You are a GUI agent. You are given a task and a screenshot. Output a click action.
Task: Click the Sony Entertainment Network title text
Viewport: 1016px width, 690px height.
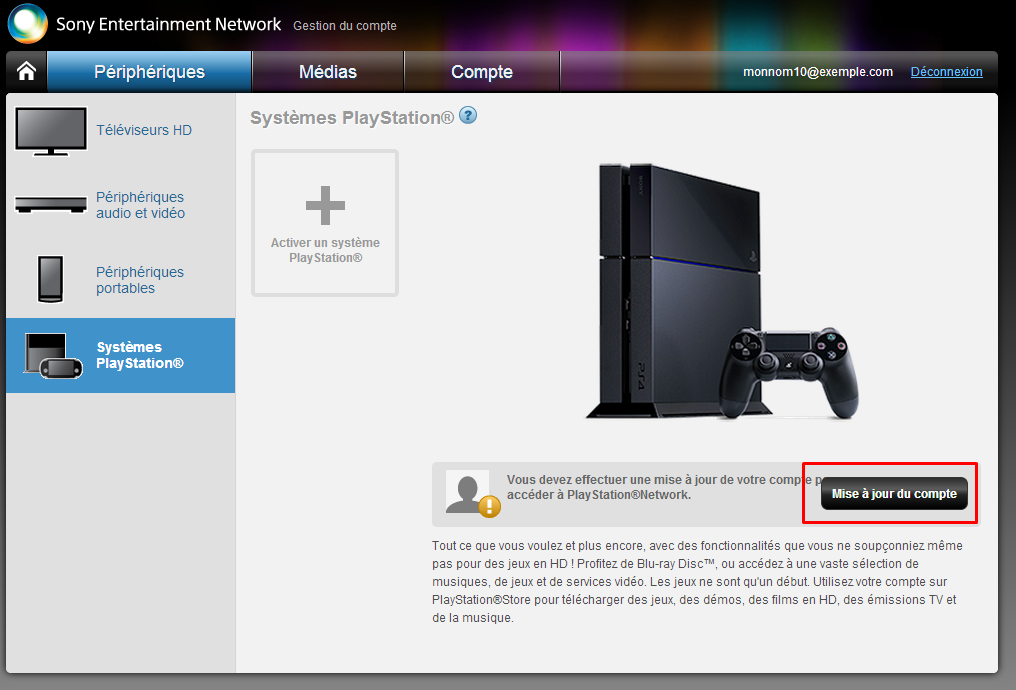click(168, 25)
